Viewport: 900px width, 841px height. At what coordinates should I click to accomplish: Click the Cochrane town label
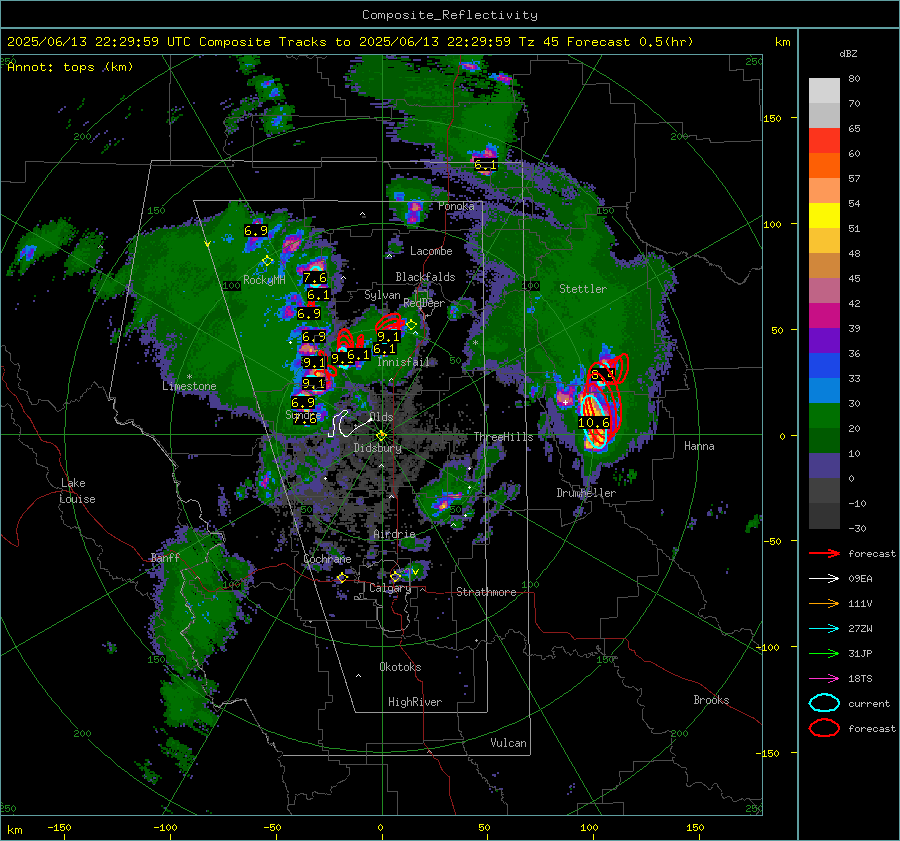[x=327, y=559]
